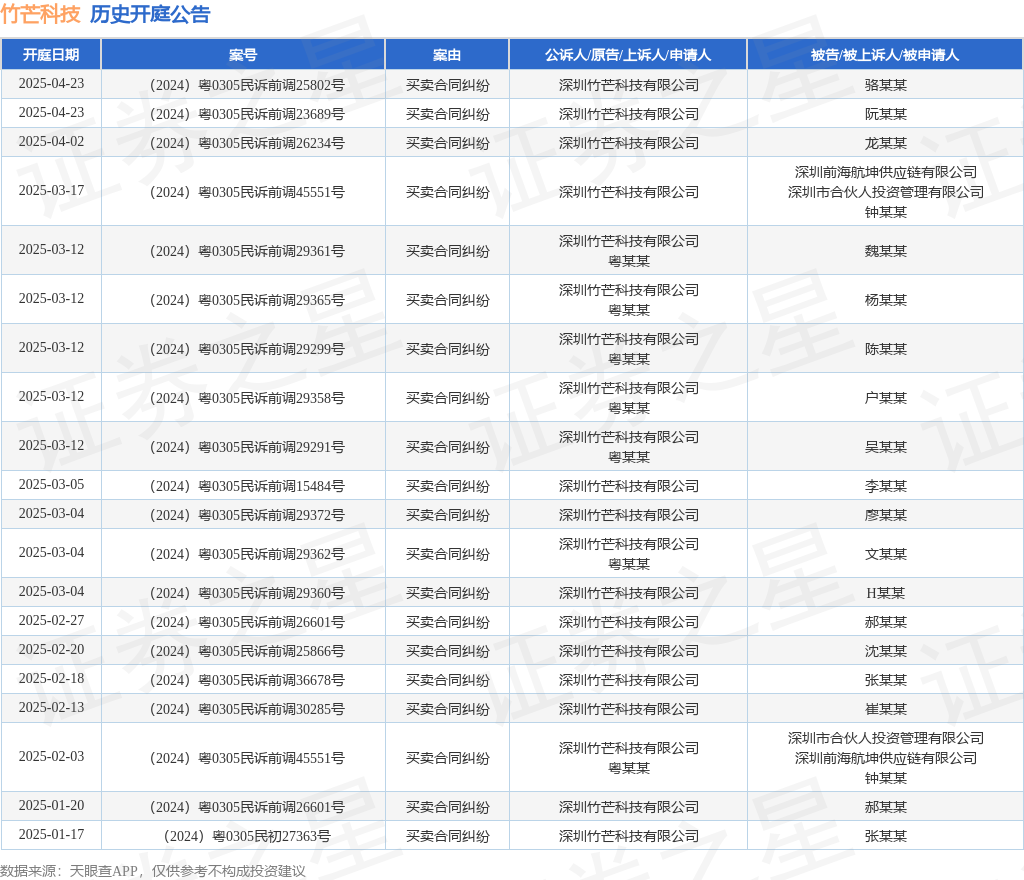Select the date 2025-02-03

pos(52,757)
